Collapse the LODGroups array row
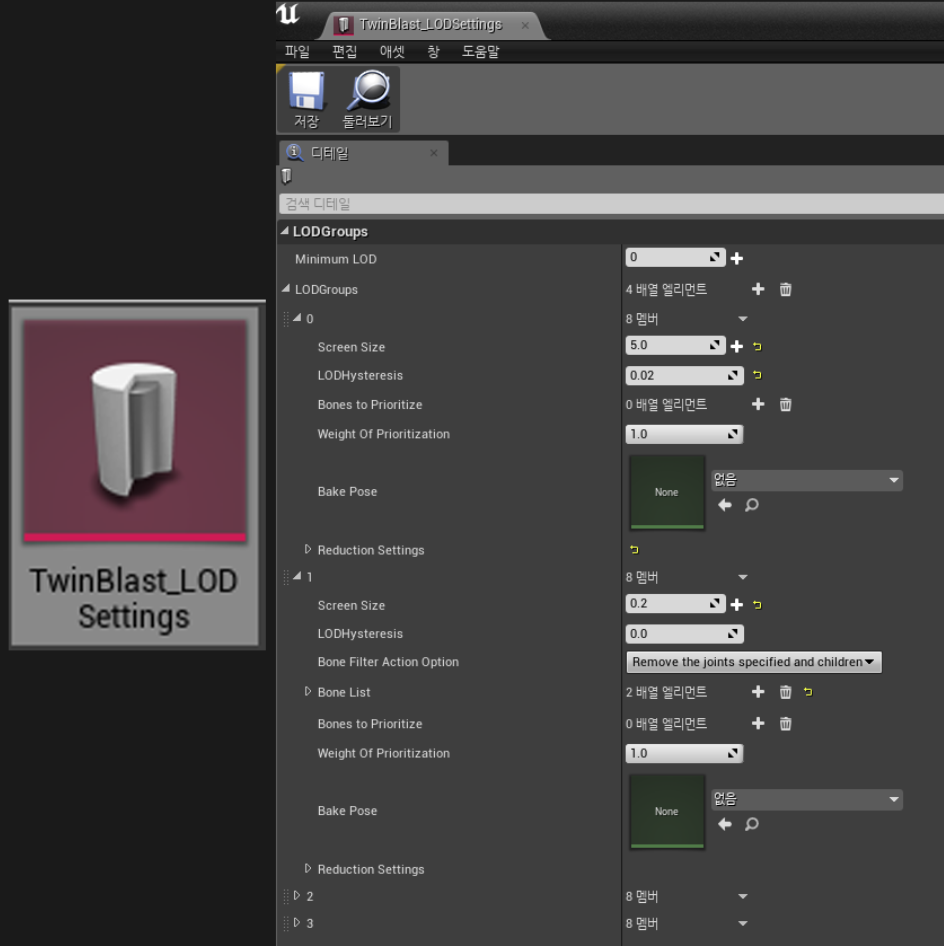 click(286, 289)
